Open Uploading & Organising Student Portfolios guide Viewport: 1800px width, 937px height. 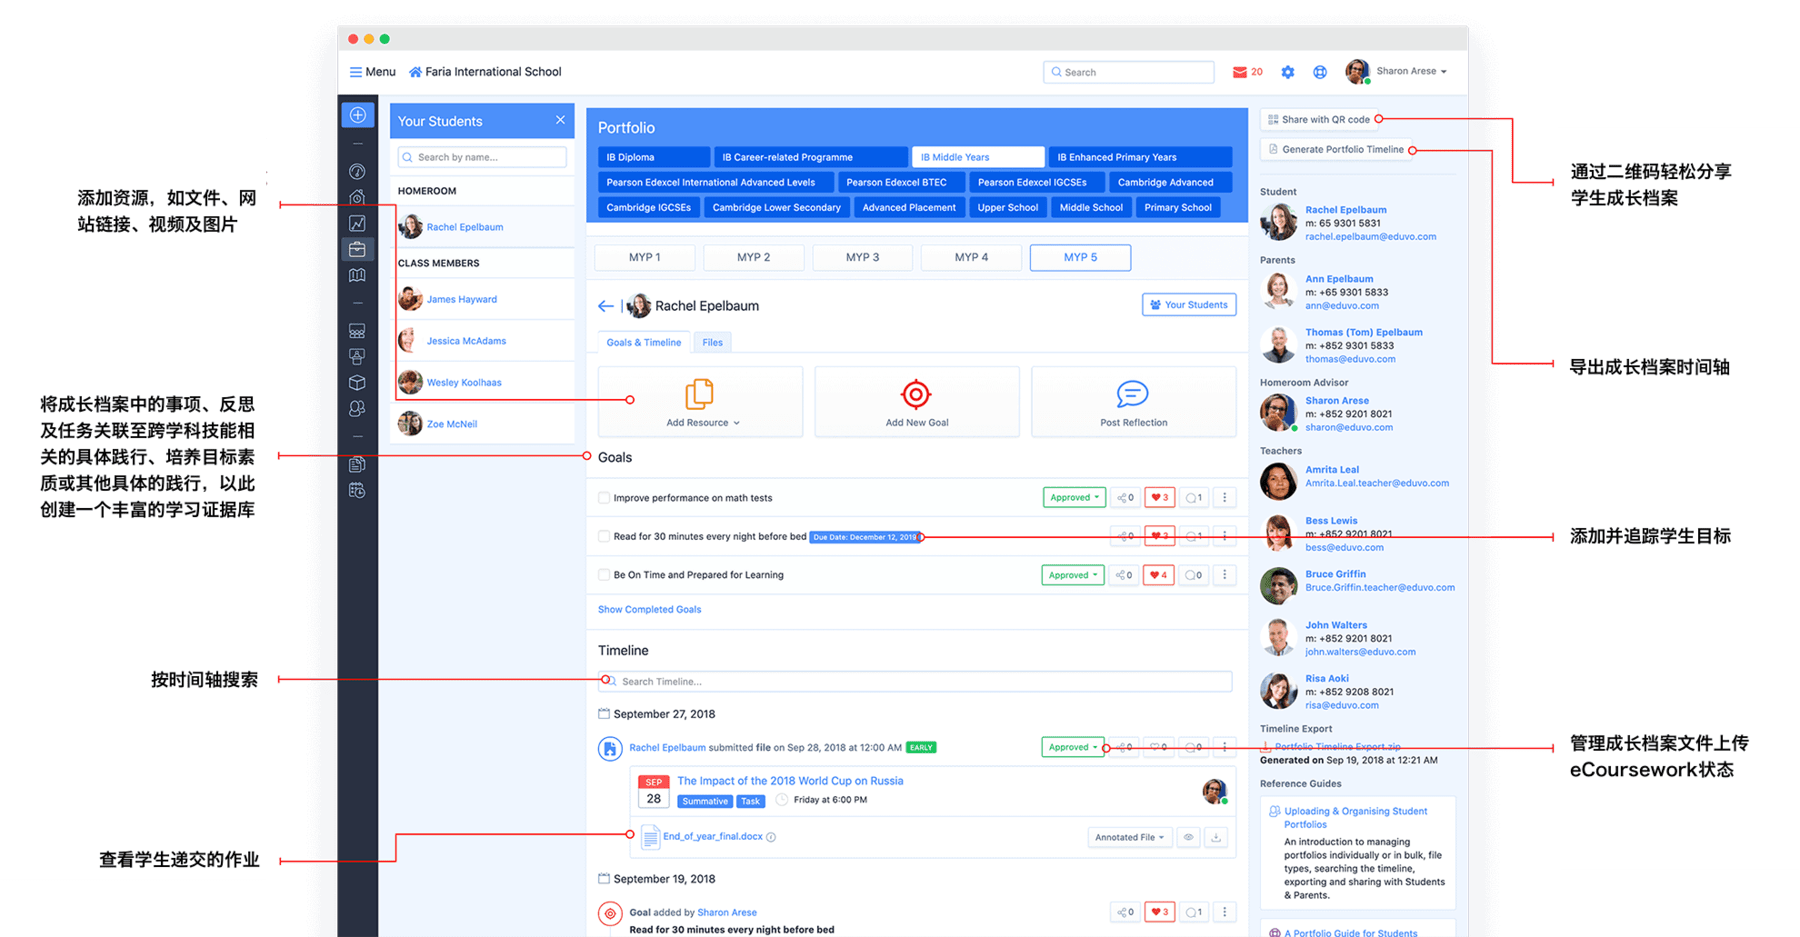(1355, 818)
